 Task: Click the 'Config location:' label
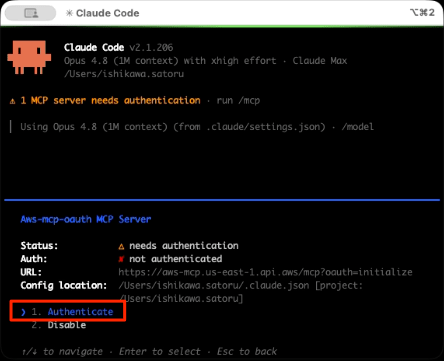pyautogui.click(x=64, y=286)
